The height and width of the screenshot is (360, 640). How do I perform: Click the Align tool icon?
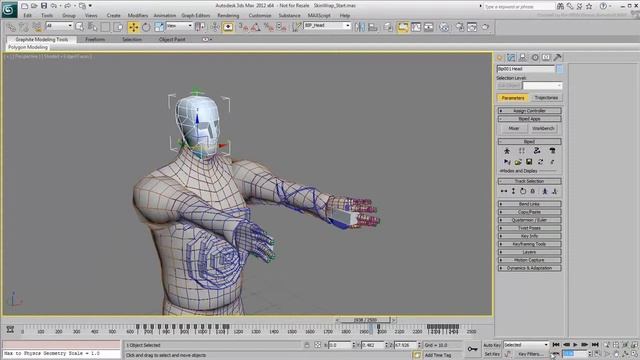click(373, 27)
